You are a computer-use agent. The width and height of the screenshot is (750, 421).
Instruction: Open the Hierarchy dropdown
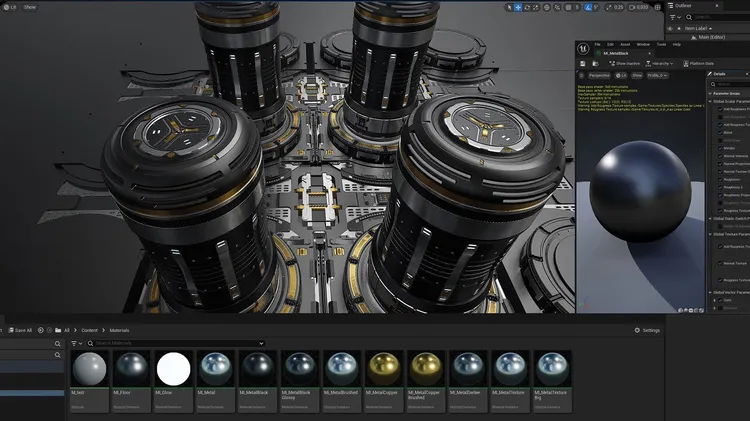tap(659, 64)
